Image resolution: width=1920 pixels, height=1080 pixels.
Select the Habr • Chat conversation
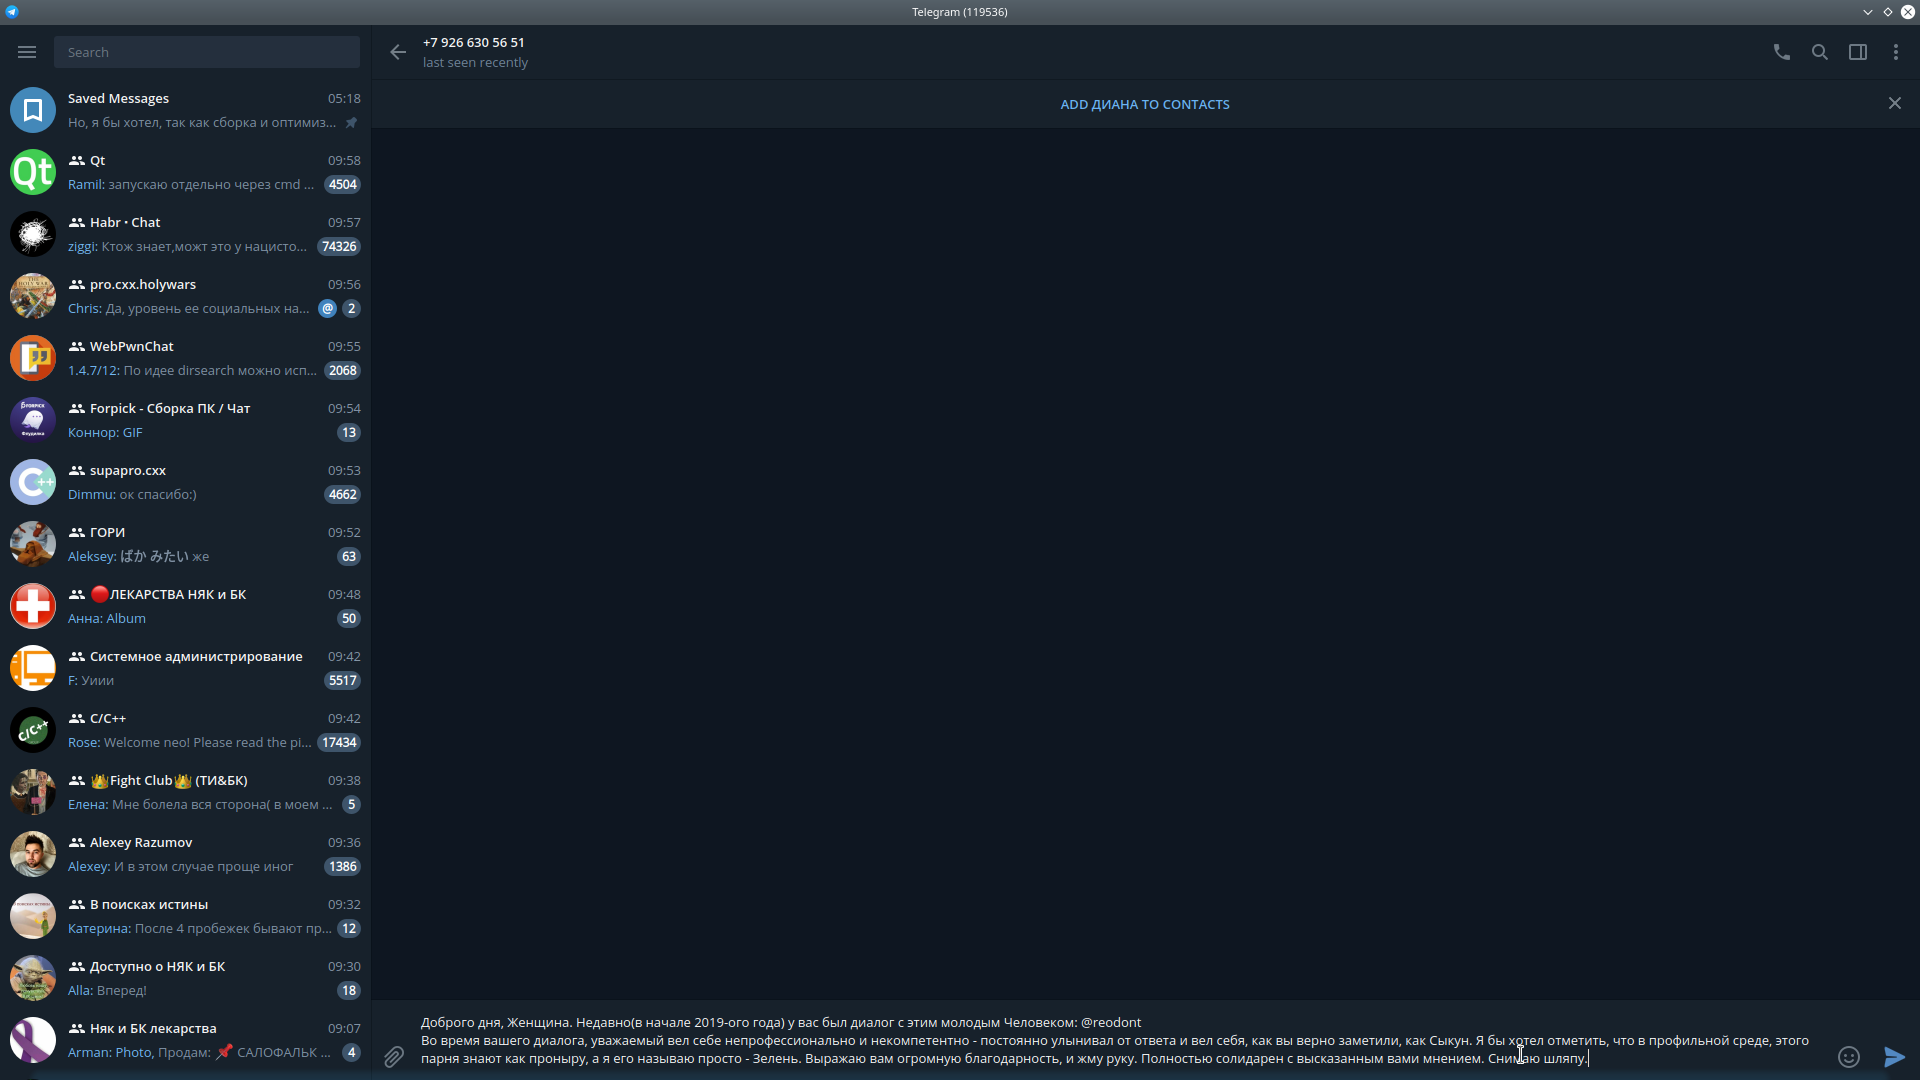click(x=185, y=234)
